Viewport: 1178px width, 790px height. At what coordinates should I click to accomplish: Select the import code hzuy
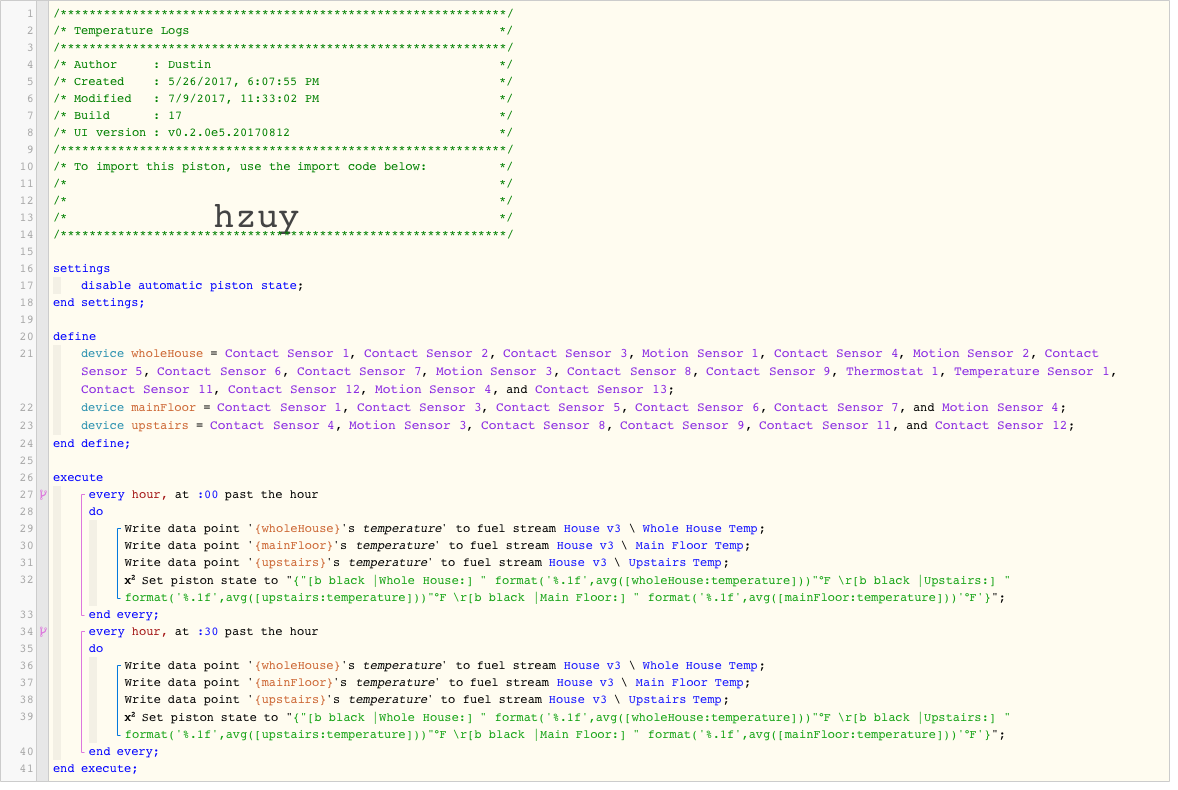click(256, 218)
